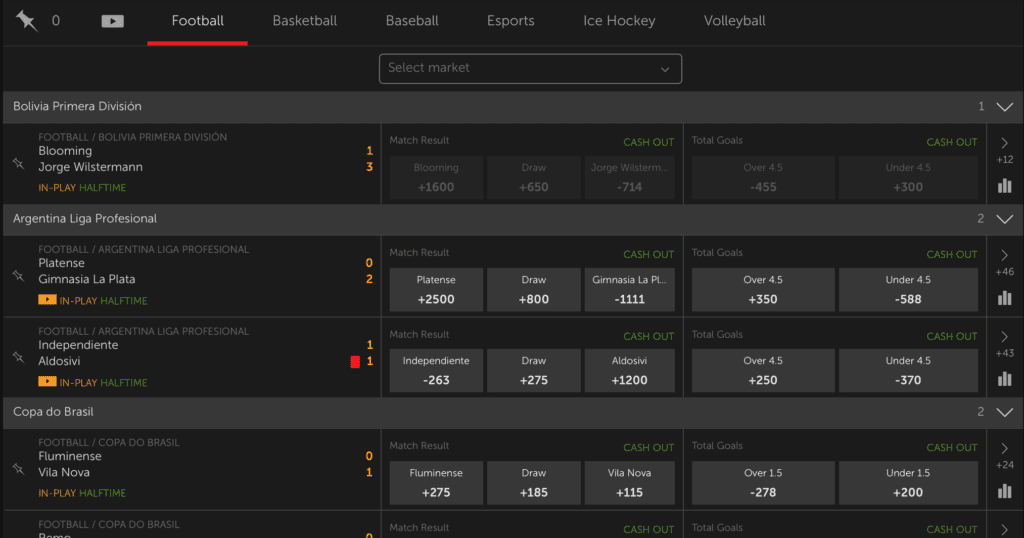
Task: Pin the Platense vs Gimnasia La Plata match
Action: [x=18, y=276]
